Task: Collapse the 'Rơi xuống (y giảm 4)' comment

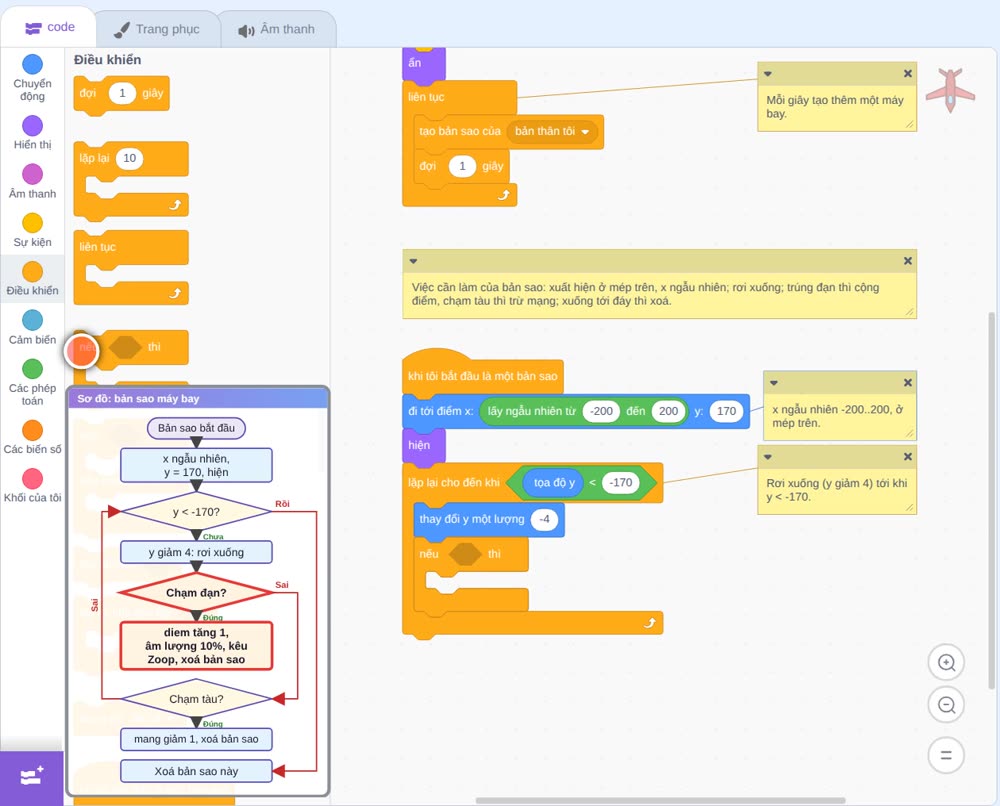Action: pyautogui.click(x=768, y=457)
